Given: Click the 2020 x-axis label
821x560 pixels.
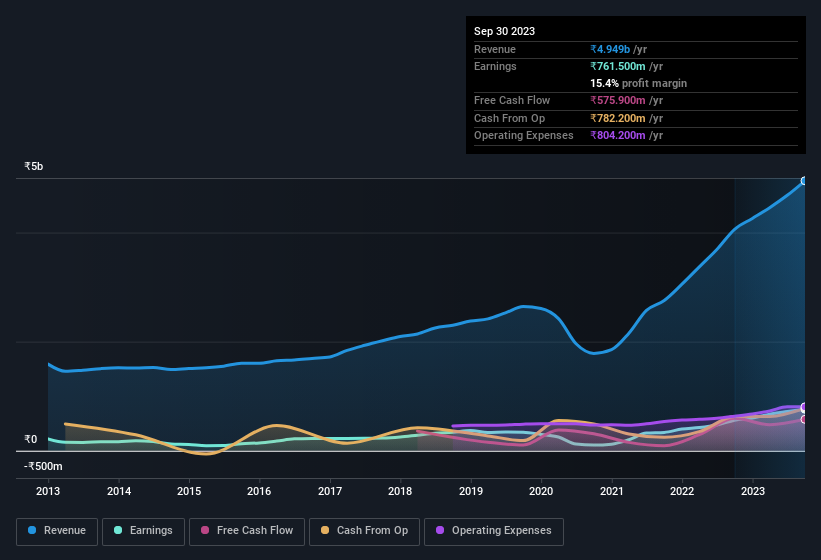Looking at the screenshot, I should click(541, 491).
